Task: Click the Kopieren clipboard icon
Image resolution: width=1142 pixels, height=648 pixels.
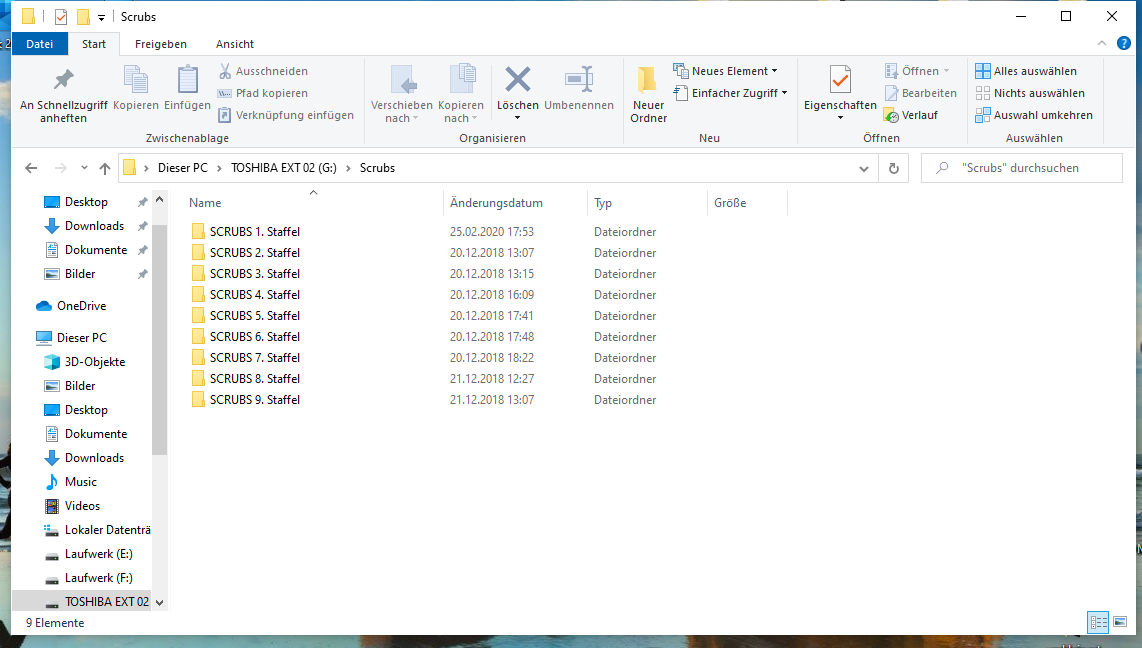Action: click(x=135, y=80)
